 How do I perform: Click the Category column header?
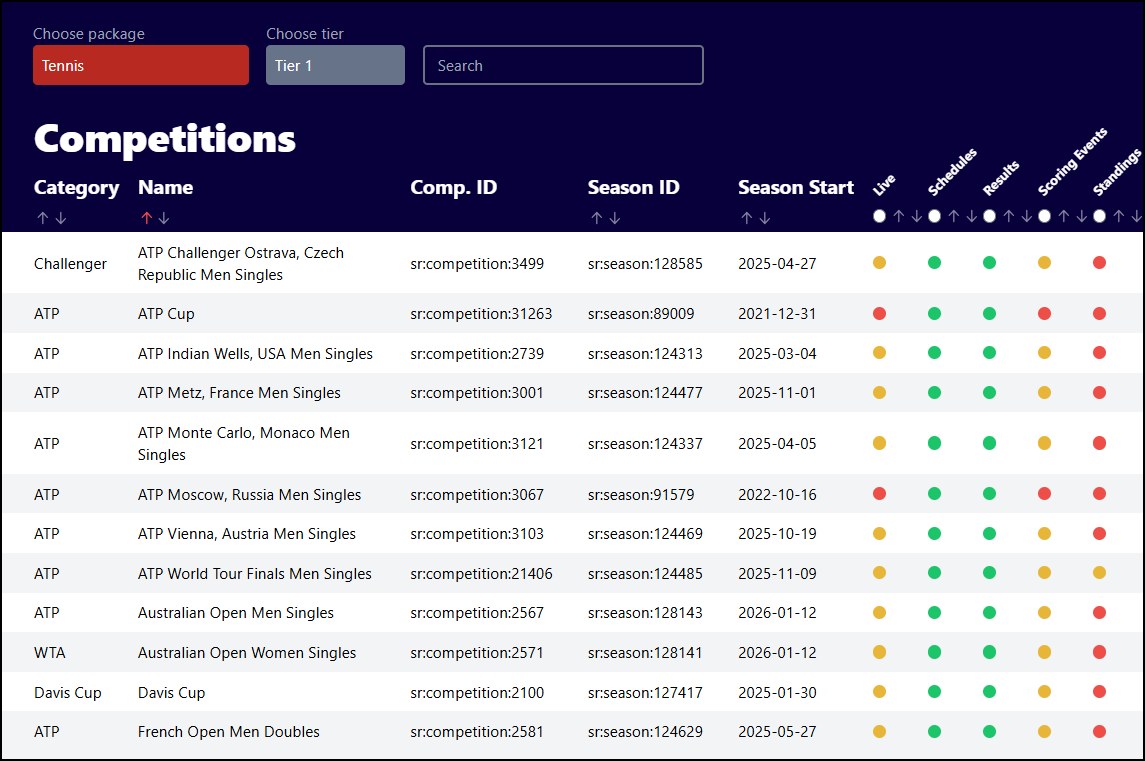pos(76,188)
